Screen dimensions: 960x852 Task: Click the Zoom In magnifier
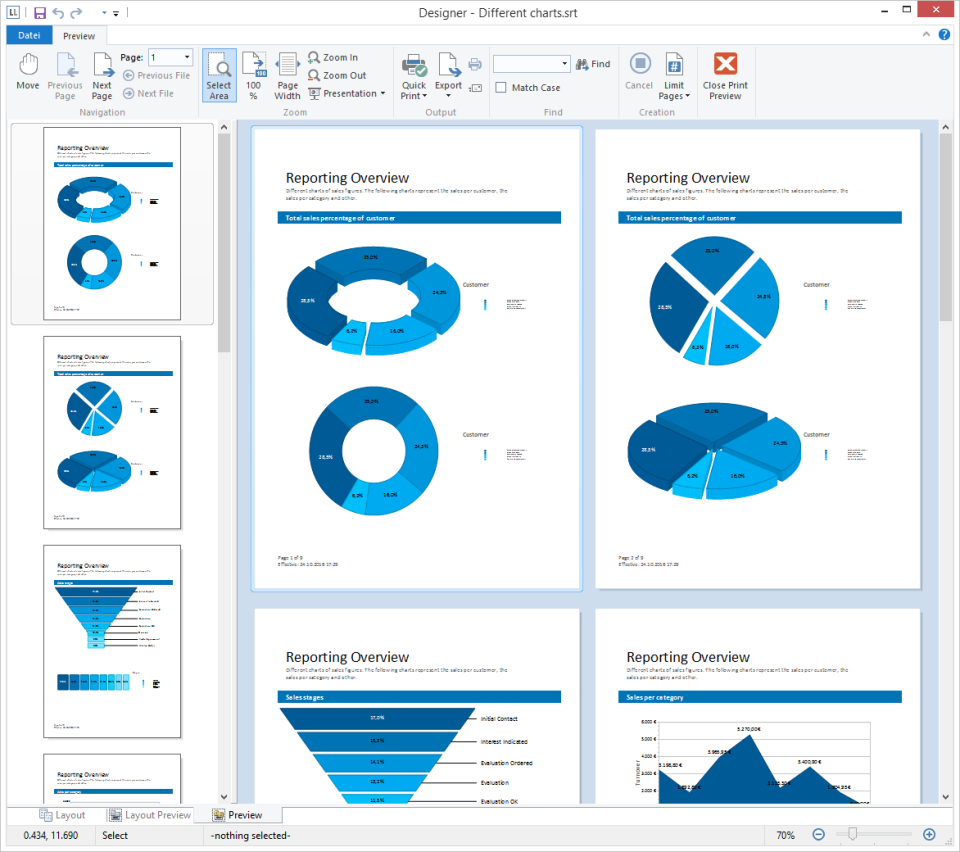333,58
